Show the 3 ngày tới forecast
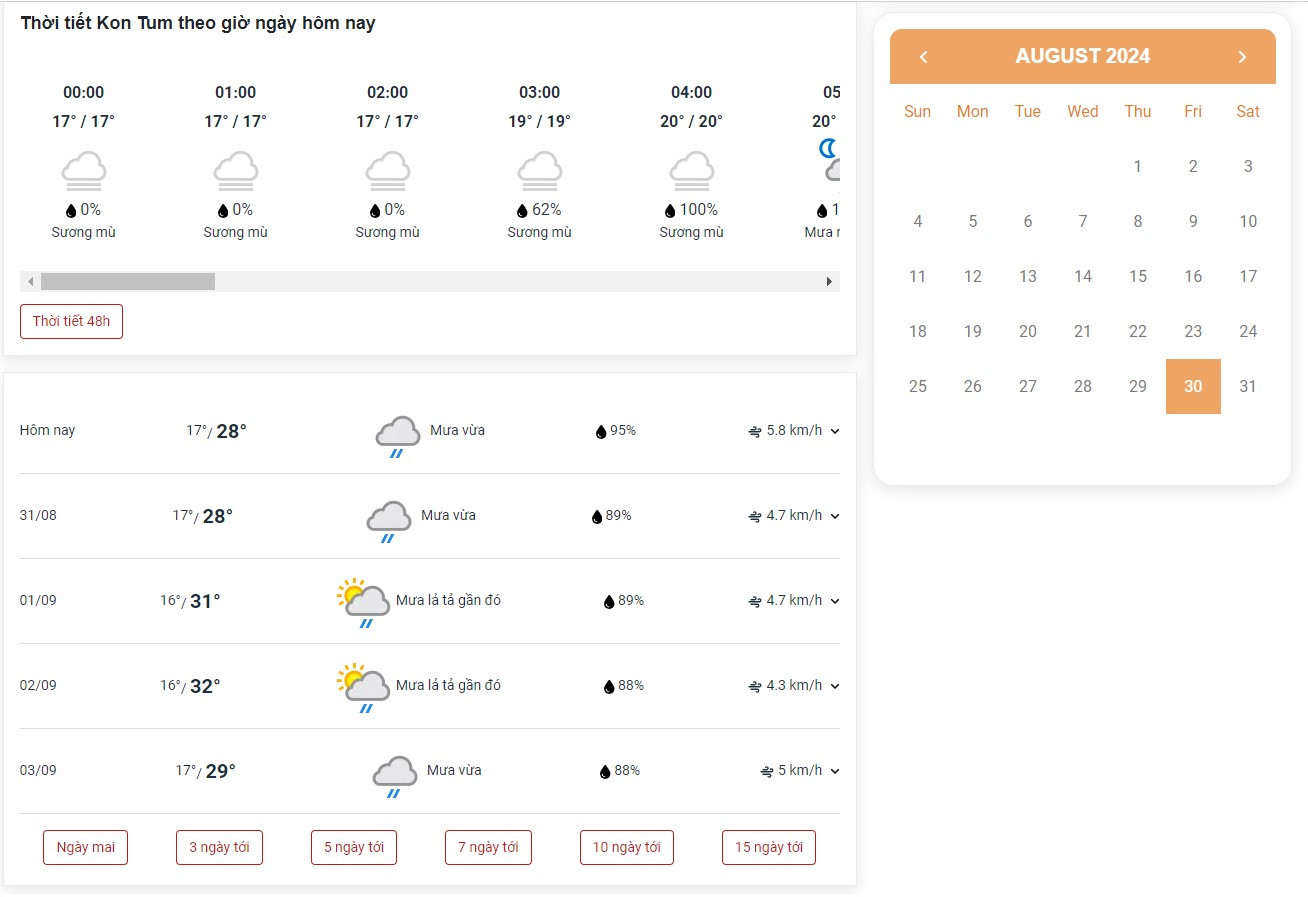The height and width of the screenshot is (897, 1308). click(x=219, y=847)
